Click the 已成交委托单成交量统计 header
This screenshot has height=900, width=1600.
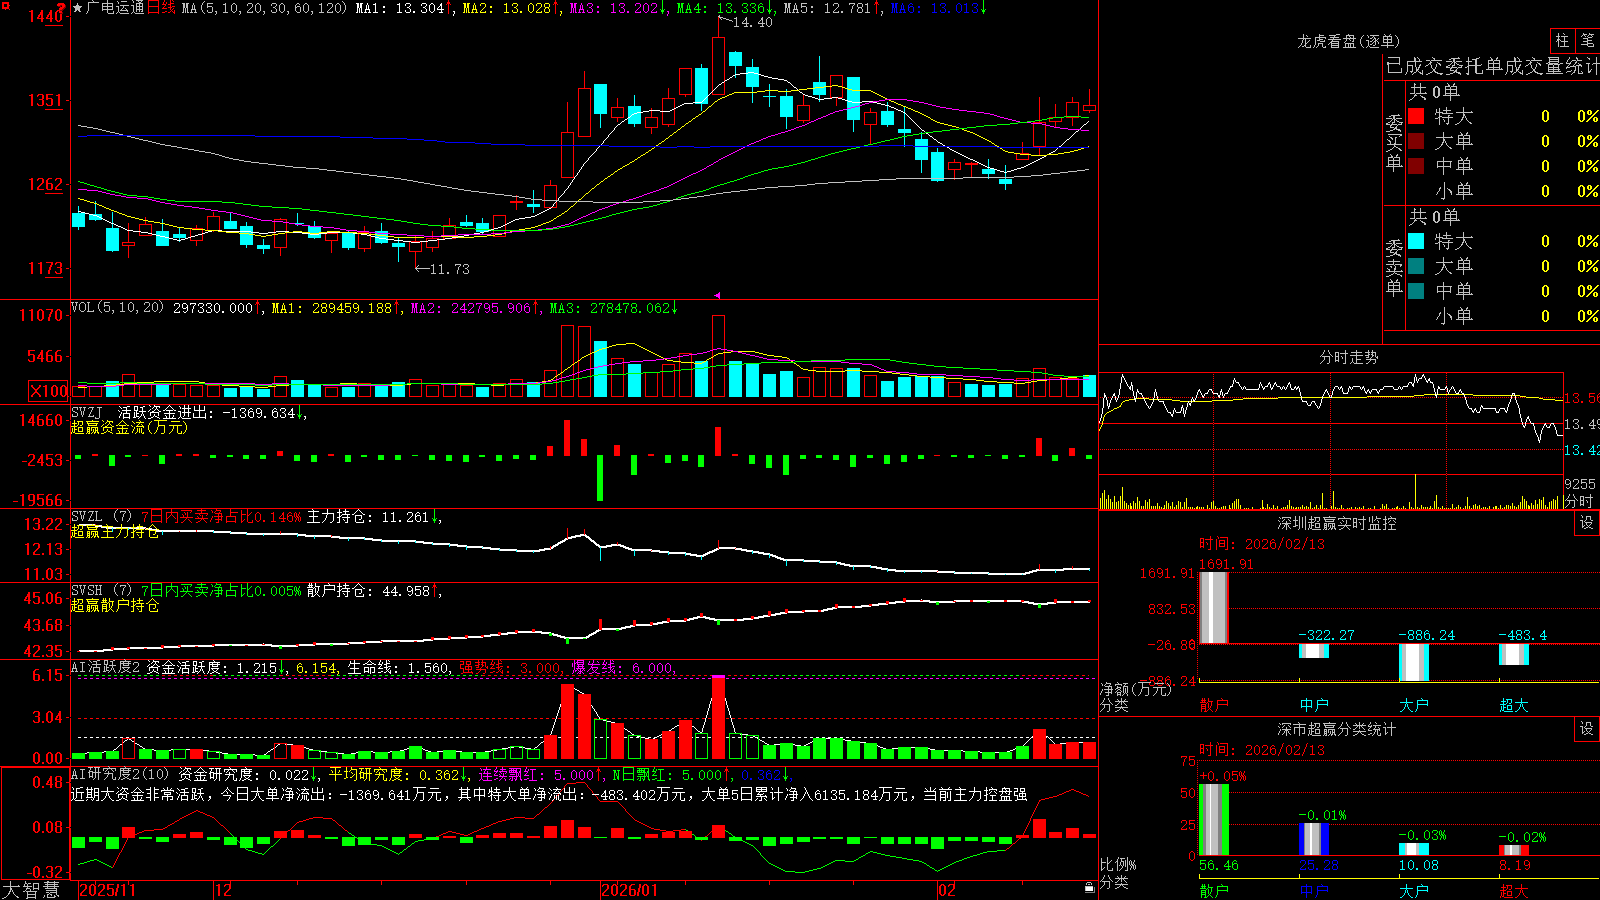tap(1492, 66)
